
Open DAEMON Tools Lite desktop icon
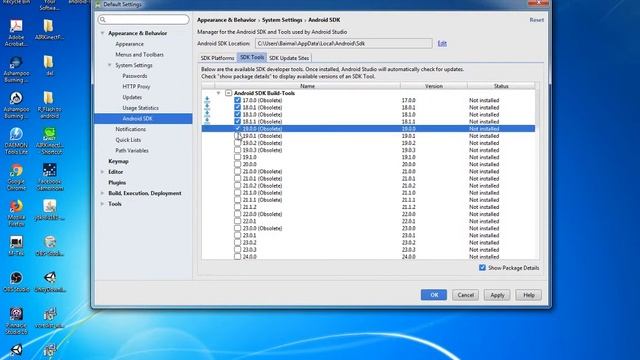pyautogui.click(x=16, y=140)
